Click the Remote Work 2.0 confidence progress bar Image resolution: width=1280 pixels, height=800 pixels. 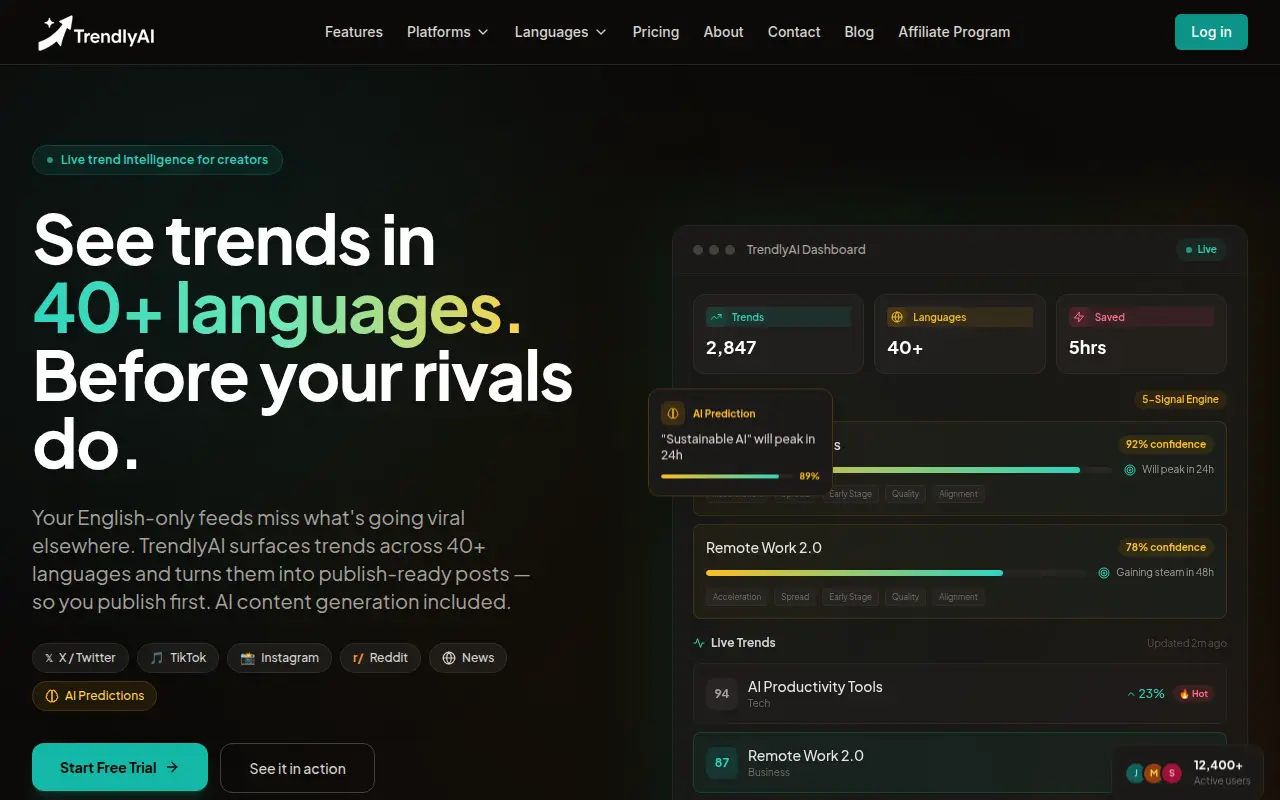point(896,573)
